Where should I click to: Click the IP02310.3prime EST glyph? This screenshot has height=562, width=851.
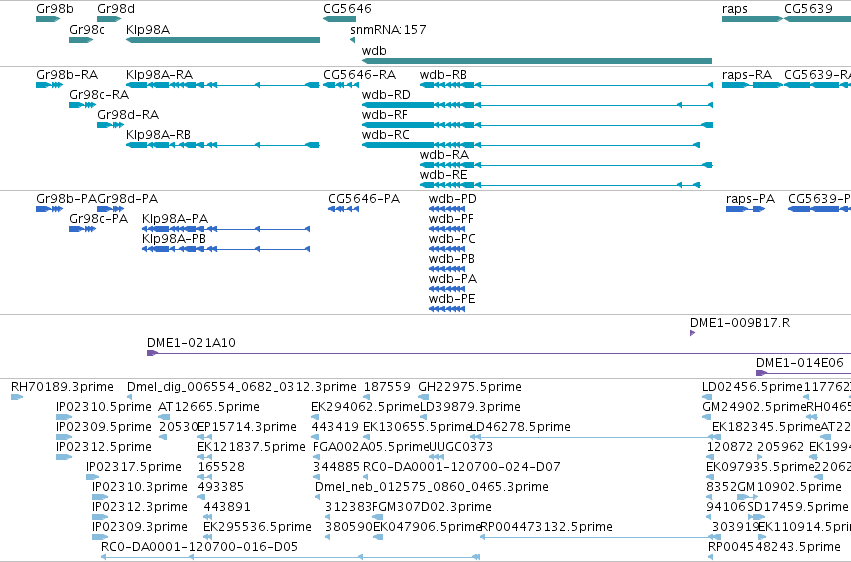(100, 497)
